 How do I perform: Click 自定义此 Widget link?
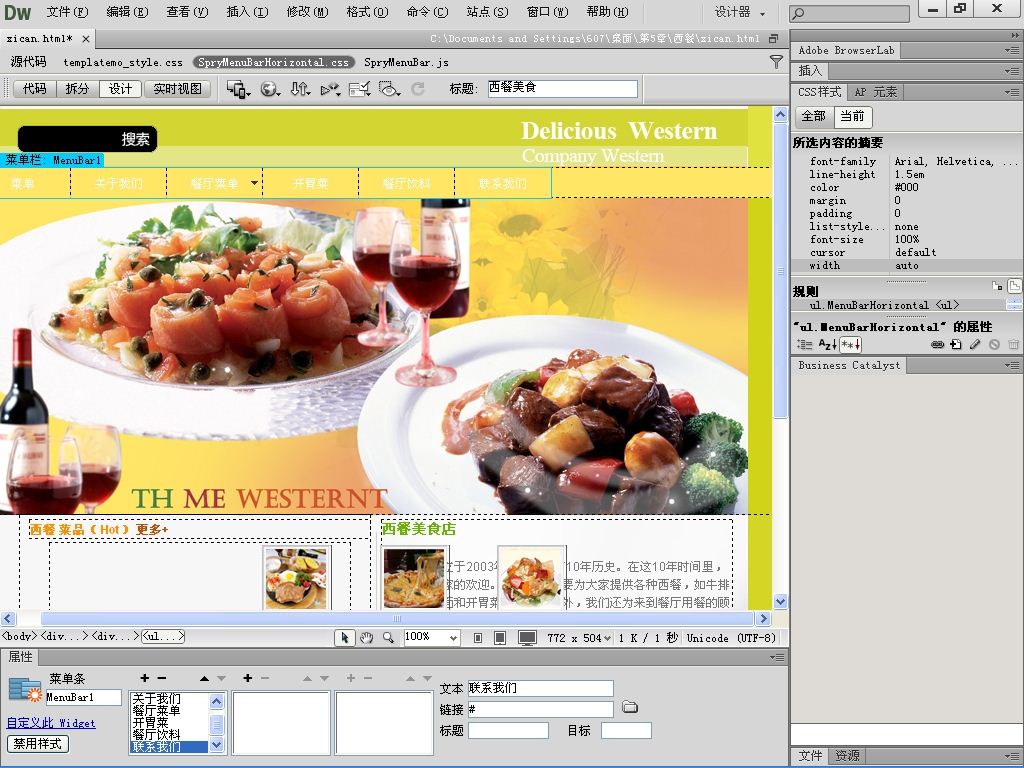(51, 723)
